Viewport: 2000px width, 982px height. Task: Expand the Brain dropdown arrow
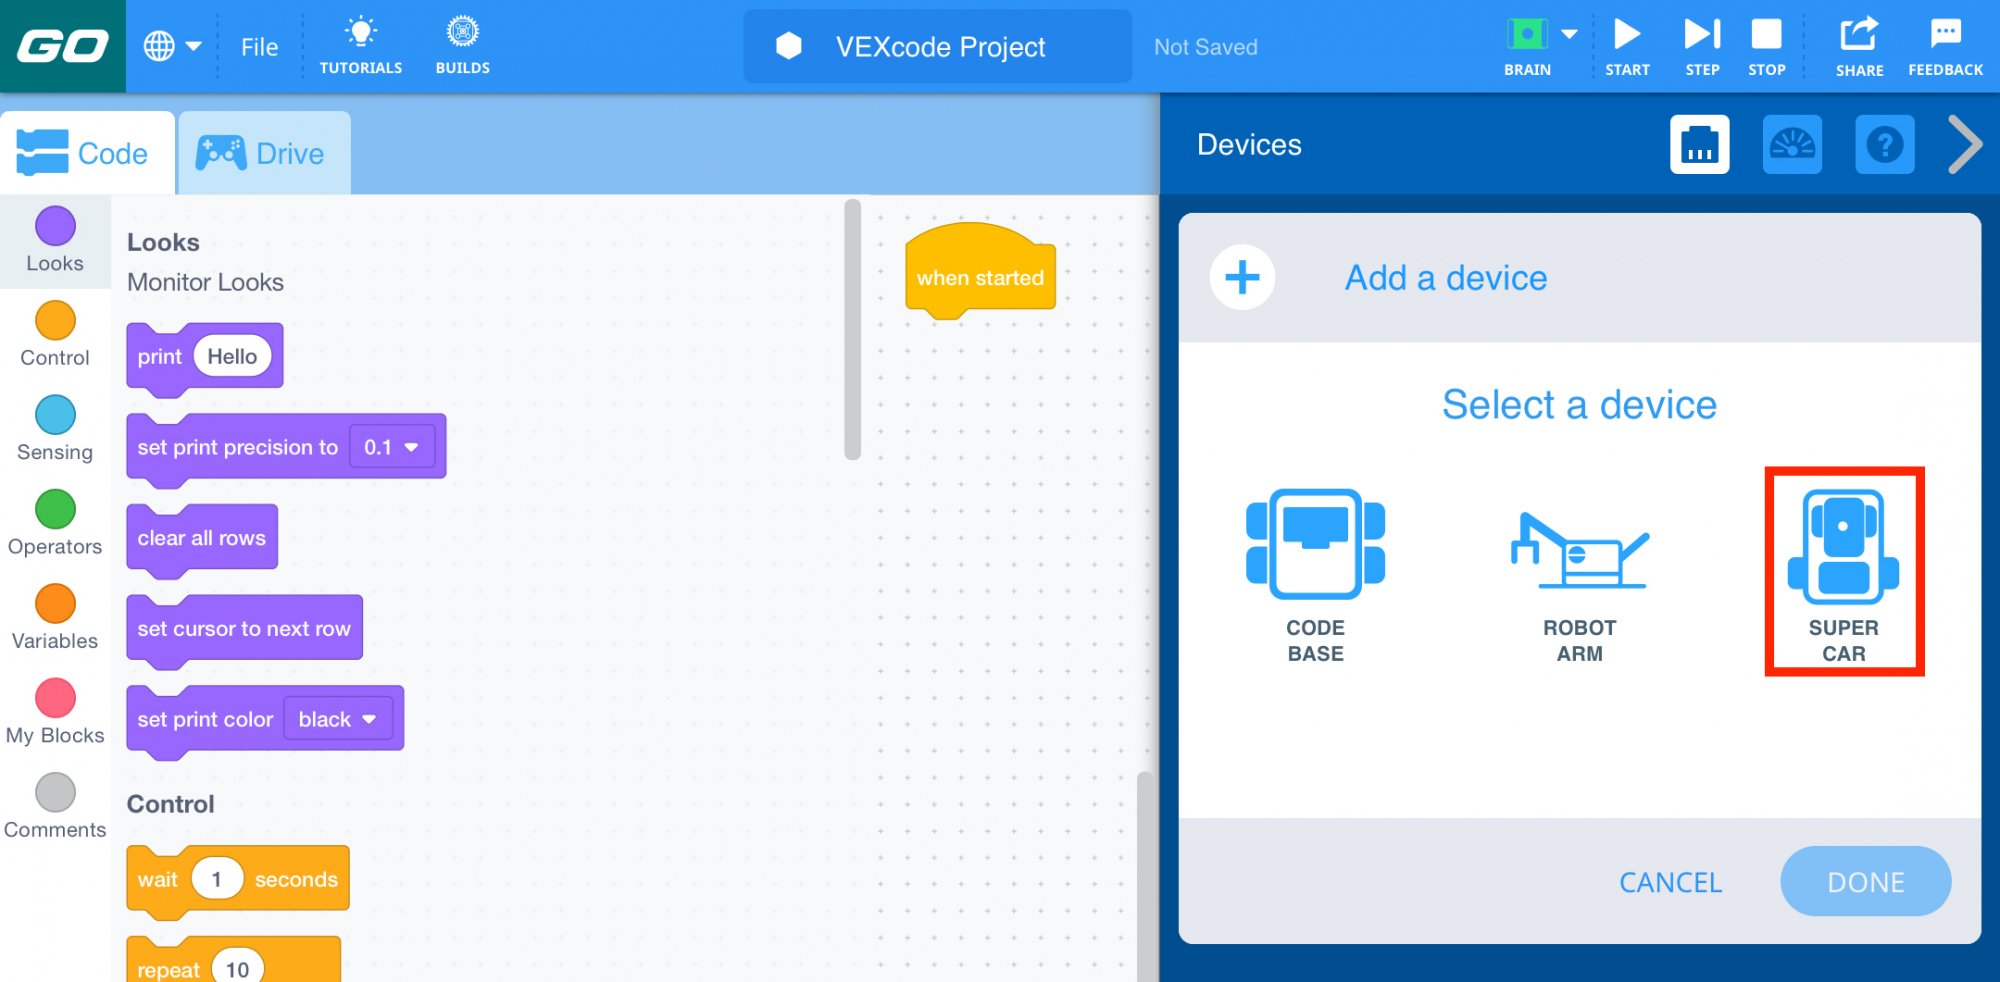[1570, 34]
